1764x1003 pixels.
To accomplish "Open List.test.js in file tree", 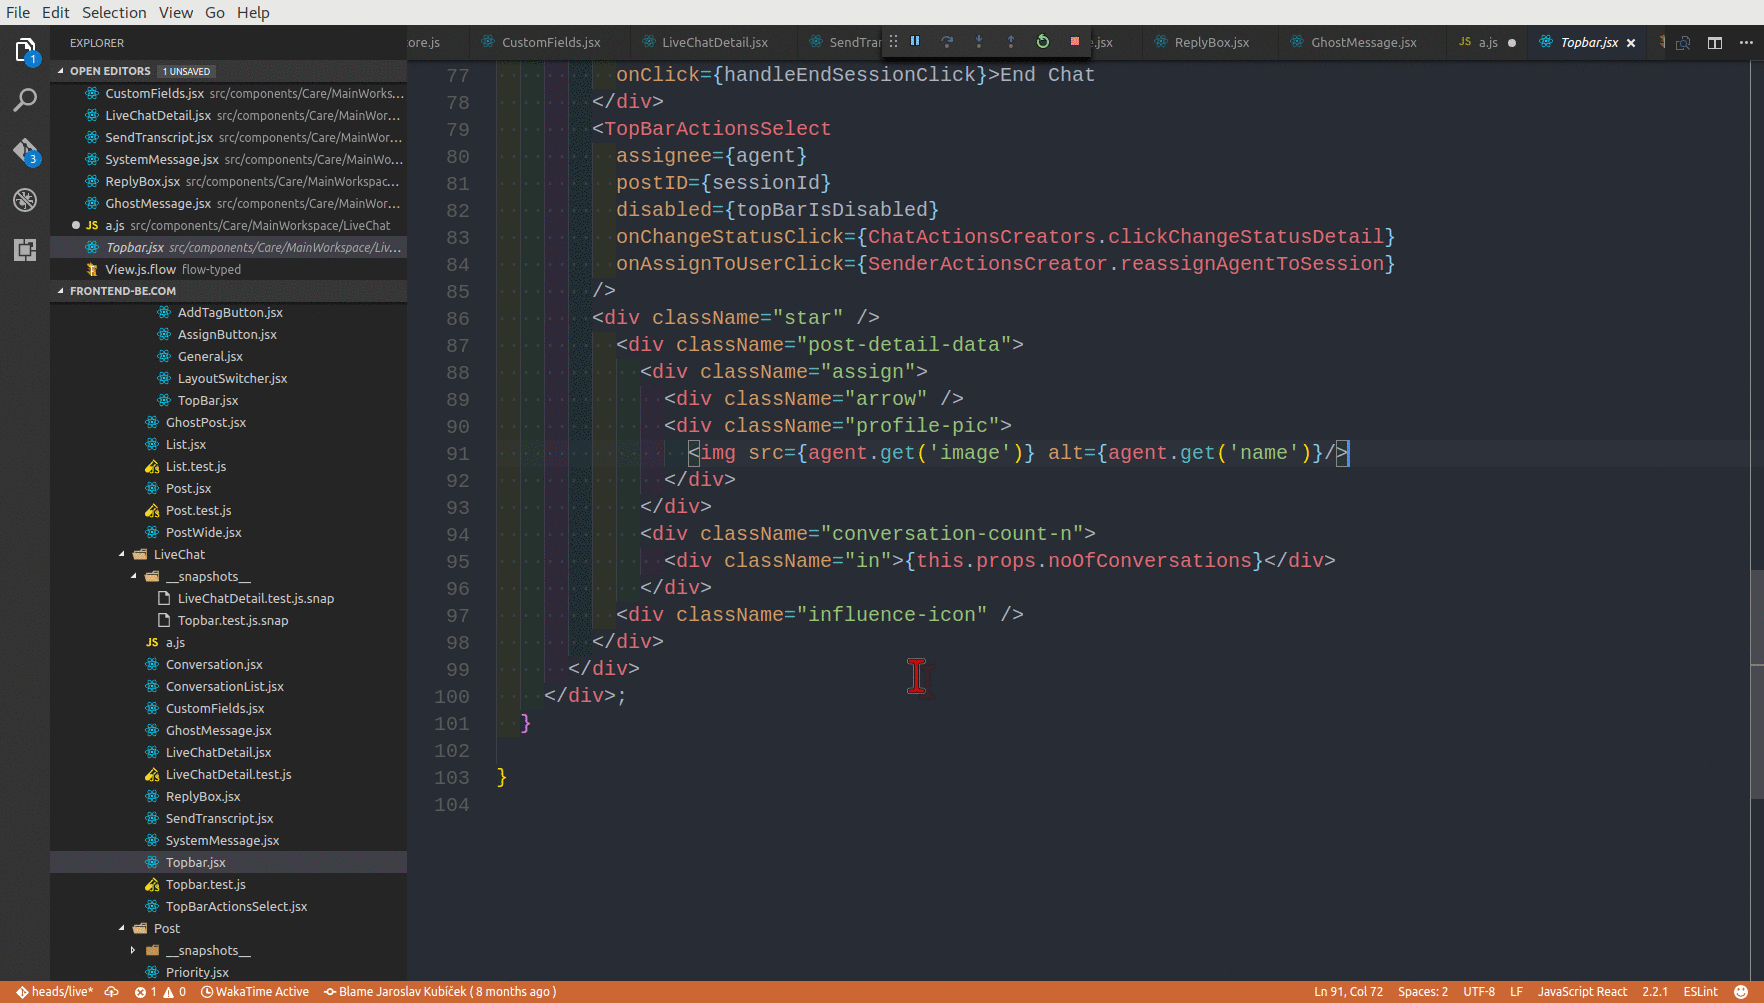I will 196,466.
